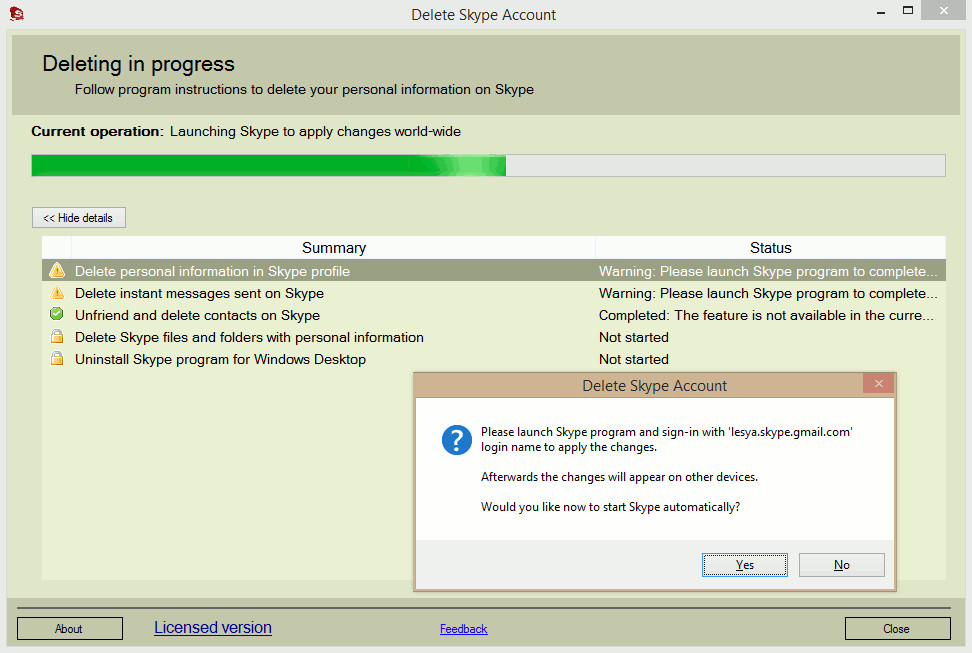
Task: Click the app icon in the title bar
Action: click(17, 13)
